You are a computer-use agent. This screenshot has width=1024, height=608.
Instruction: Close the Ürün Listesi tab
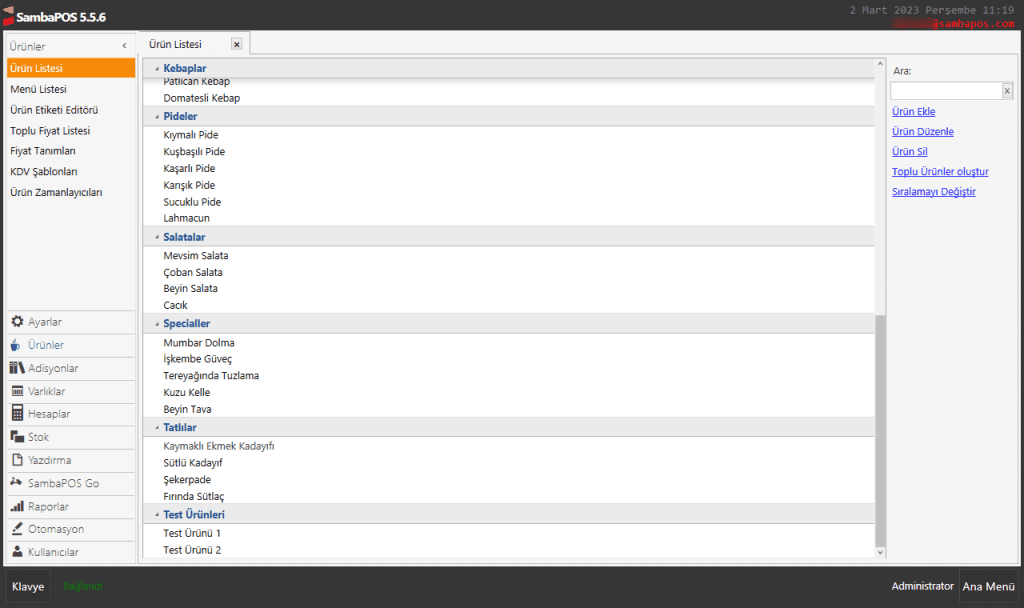click(236, 45)
